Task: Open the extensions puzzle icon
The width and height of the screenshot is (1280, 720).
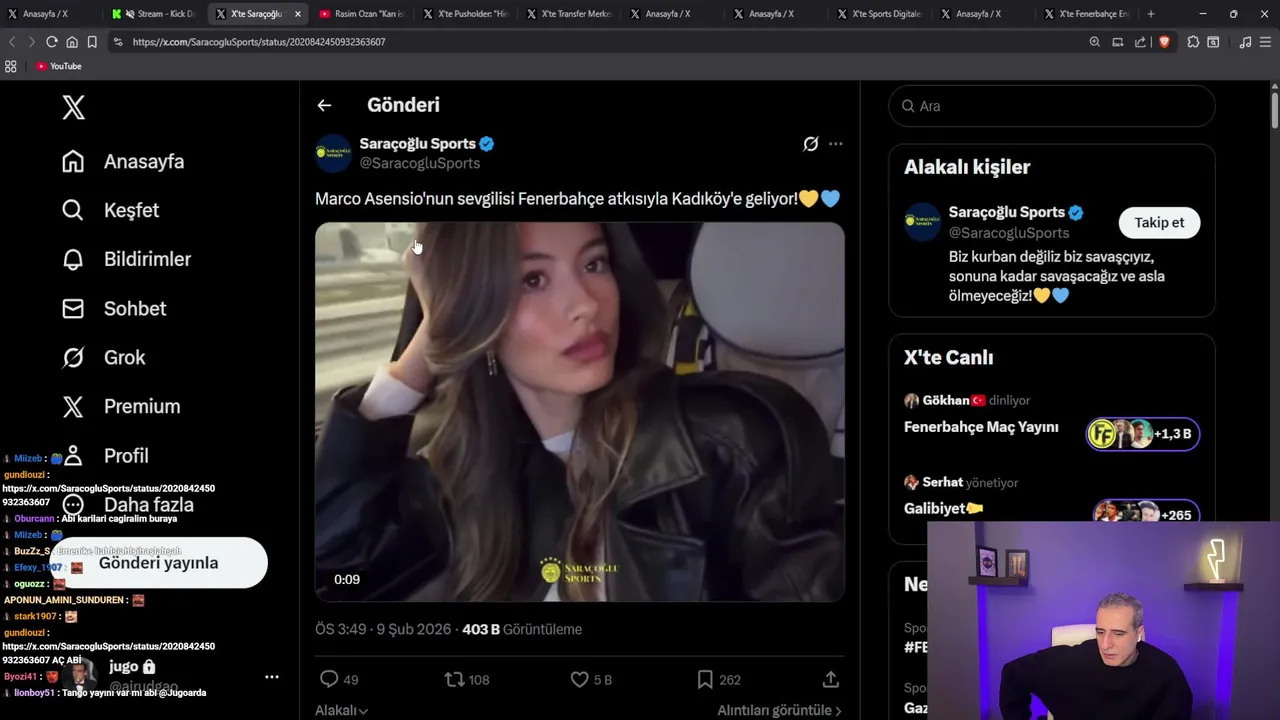Action: coord(1193,42)
